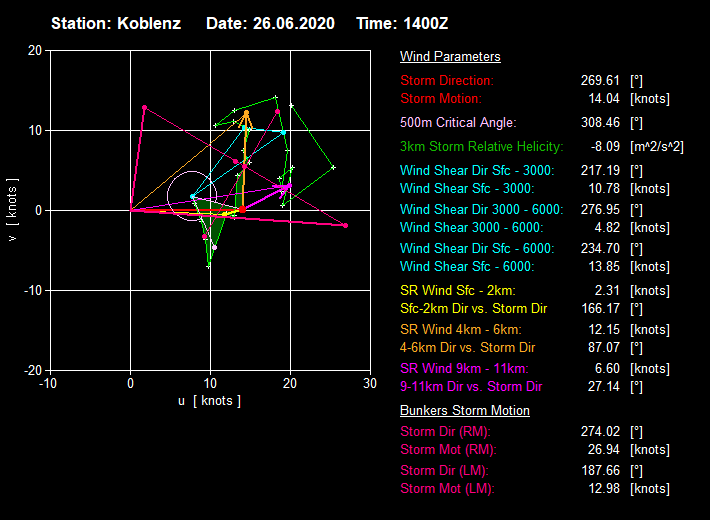
Task: Open the underlined Bunkers Storm Motion heading
Action: pyautogui.click(x=465, y=411)
